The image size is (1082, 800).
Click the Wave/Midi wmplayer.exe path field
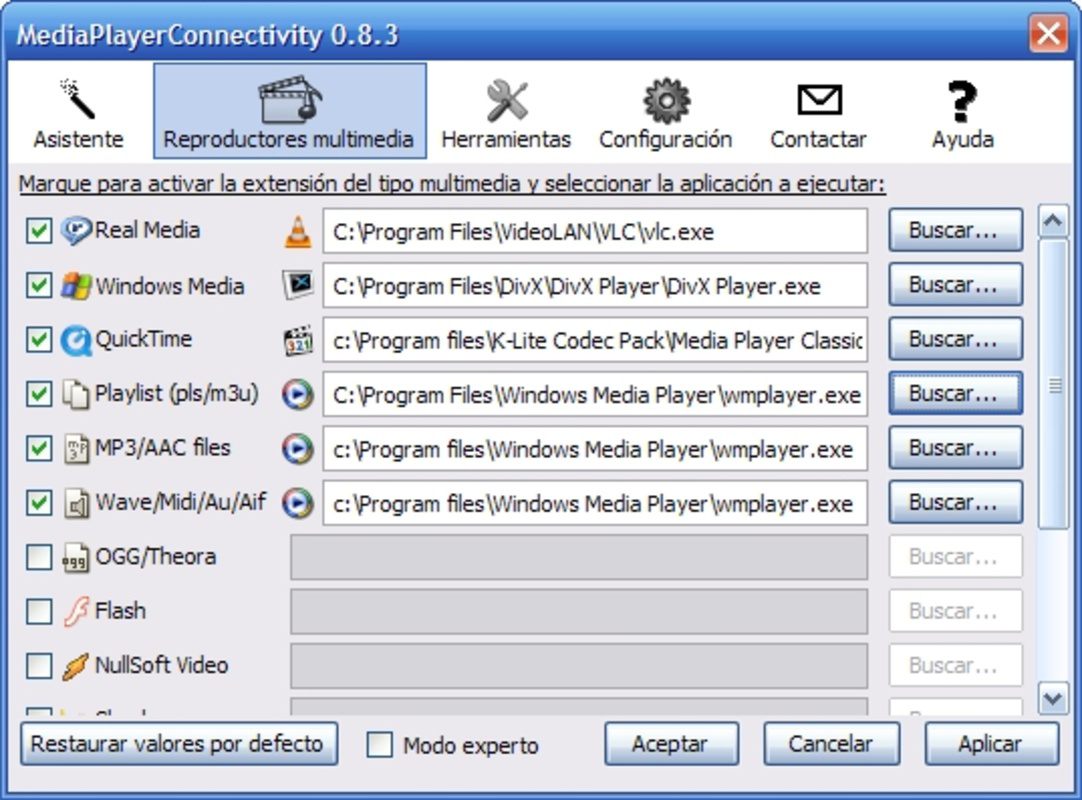[x=595, y=503]
